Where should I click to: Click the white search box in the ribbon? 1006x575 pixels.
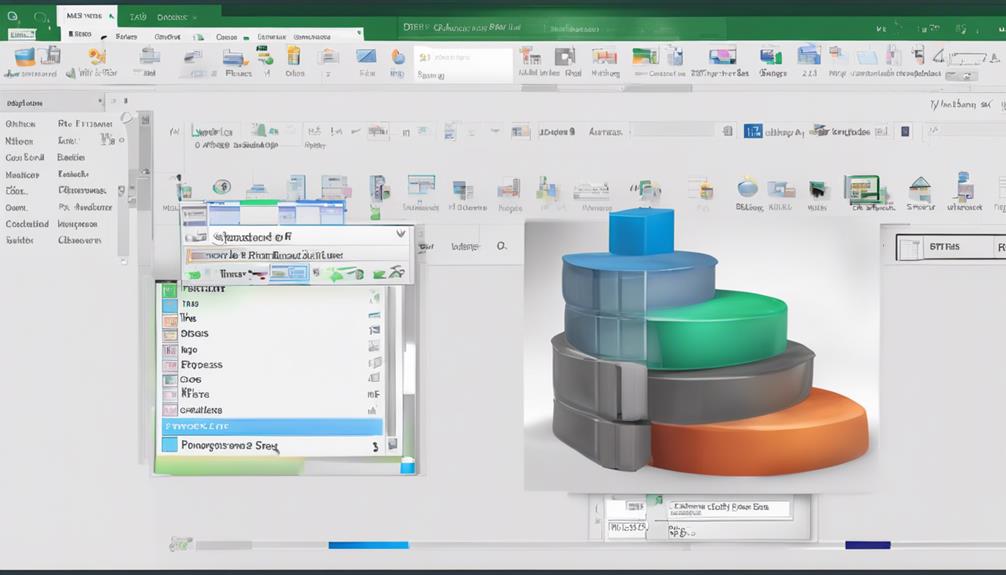pyautogui.click(x=463, y=65)
